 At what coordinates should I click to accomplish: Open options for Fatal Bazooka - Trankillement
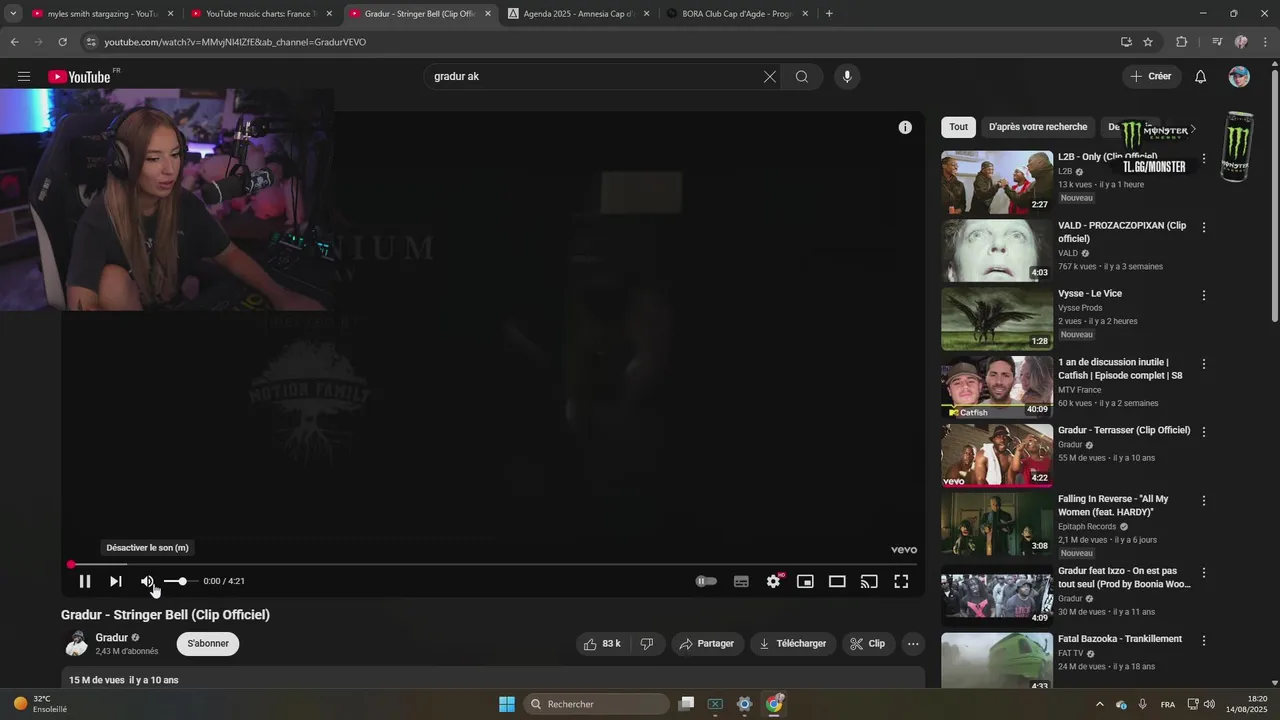1204,641
